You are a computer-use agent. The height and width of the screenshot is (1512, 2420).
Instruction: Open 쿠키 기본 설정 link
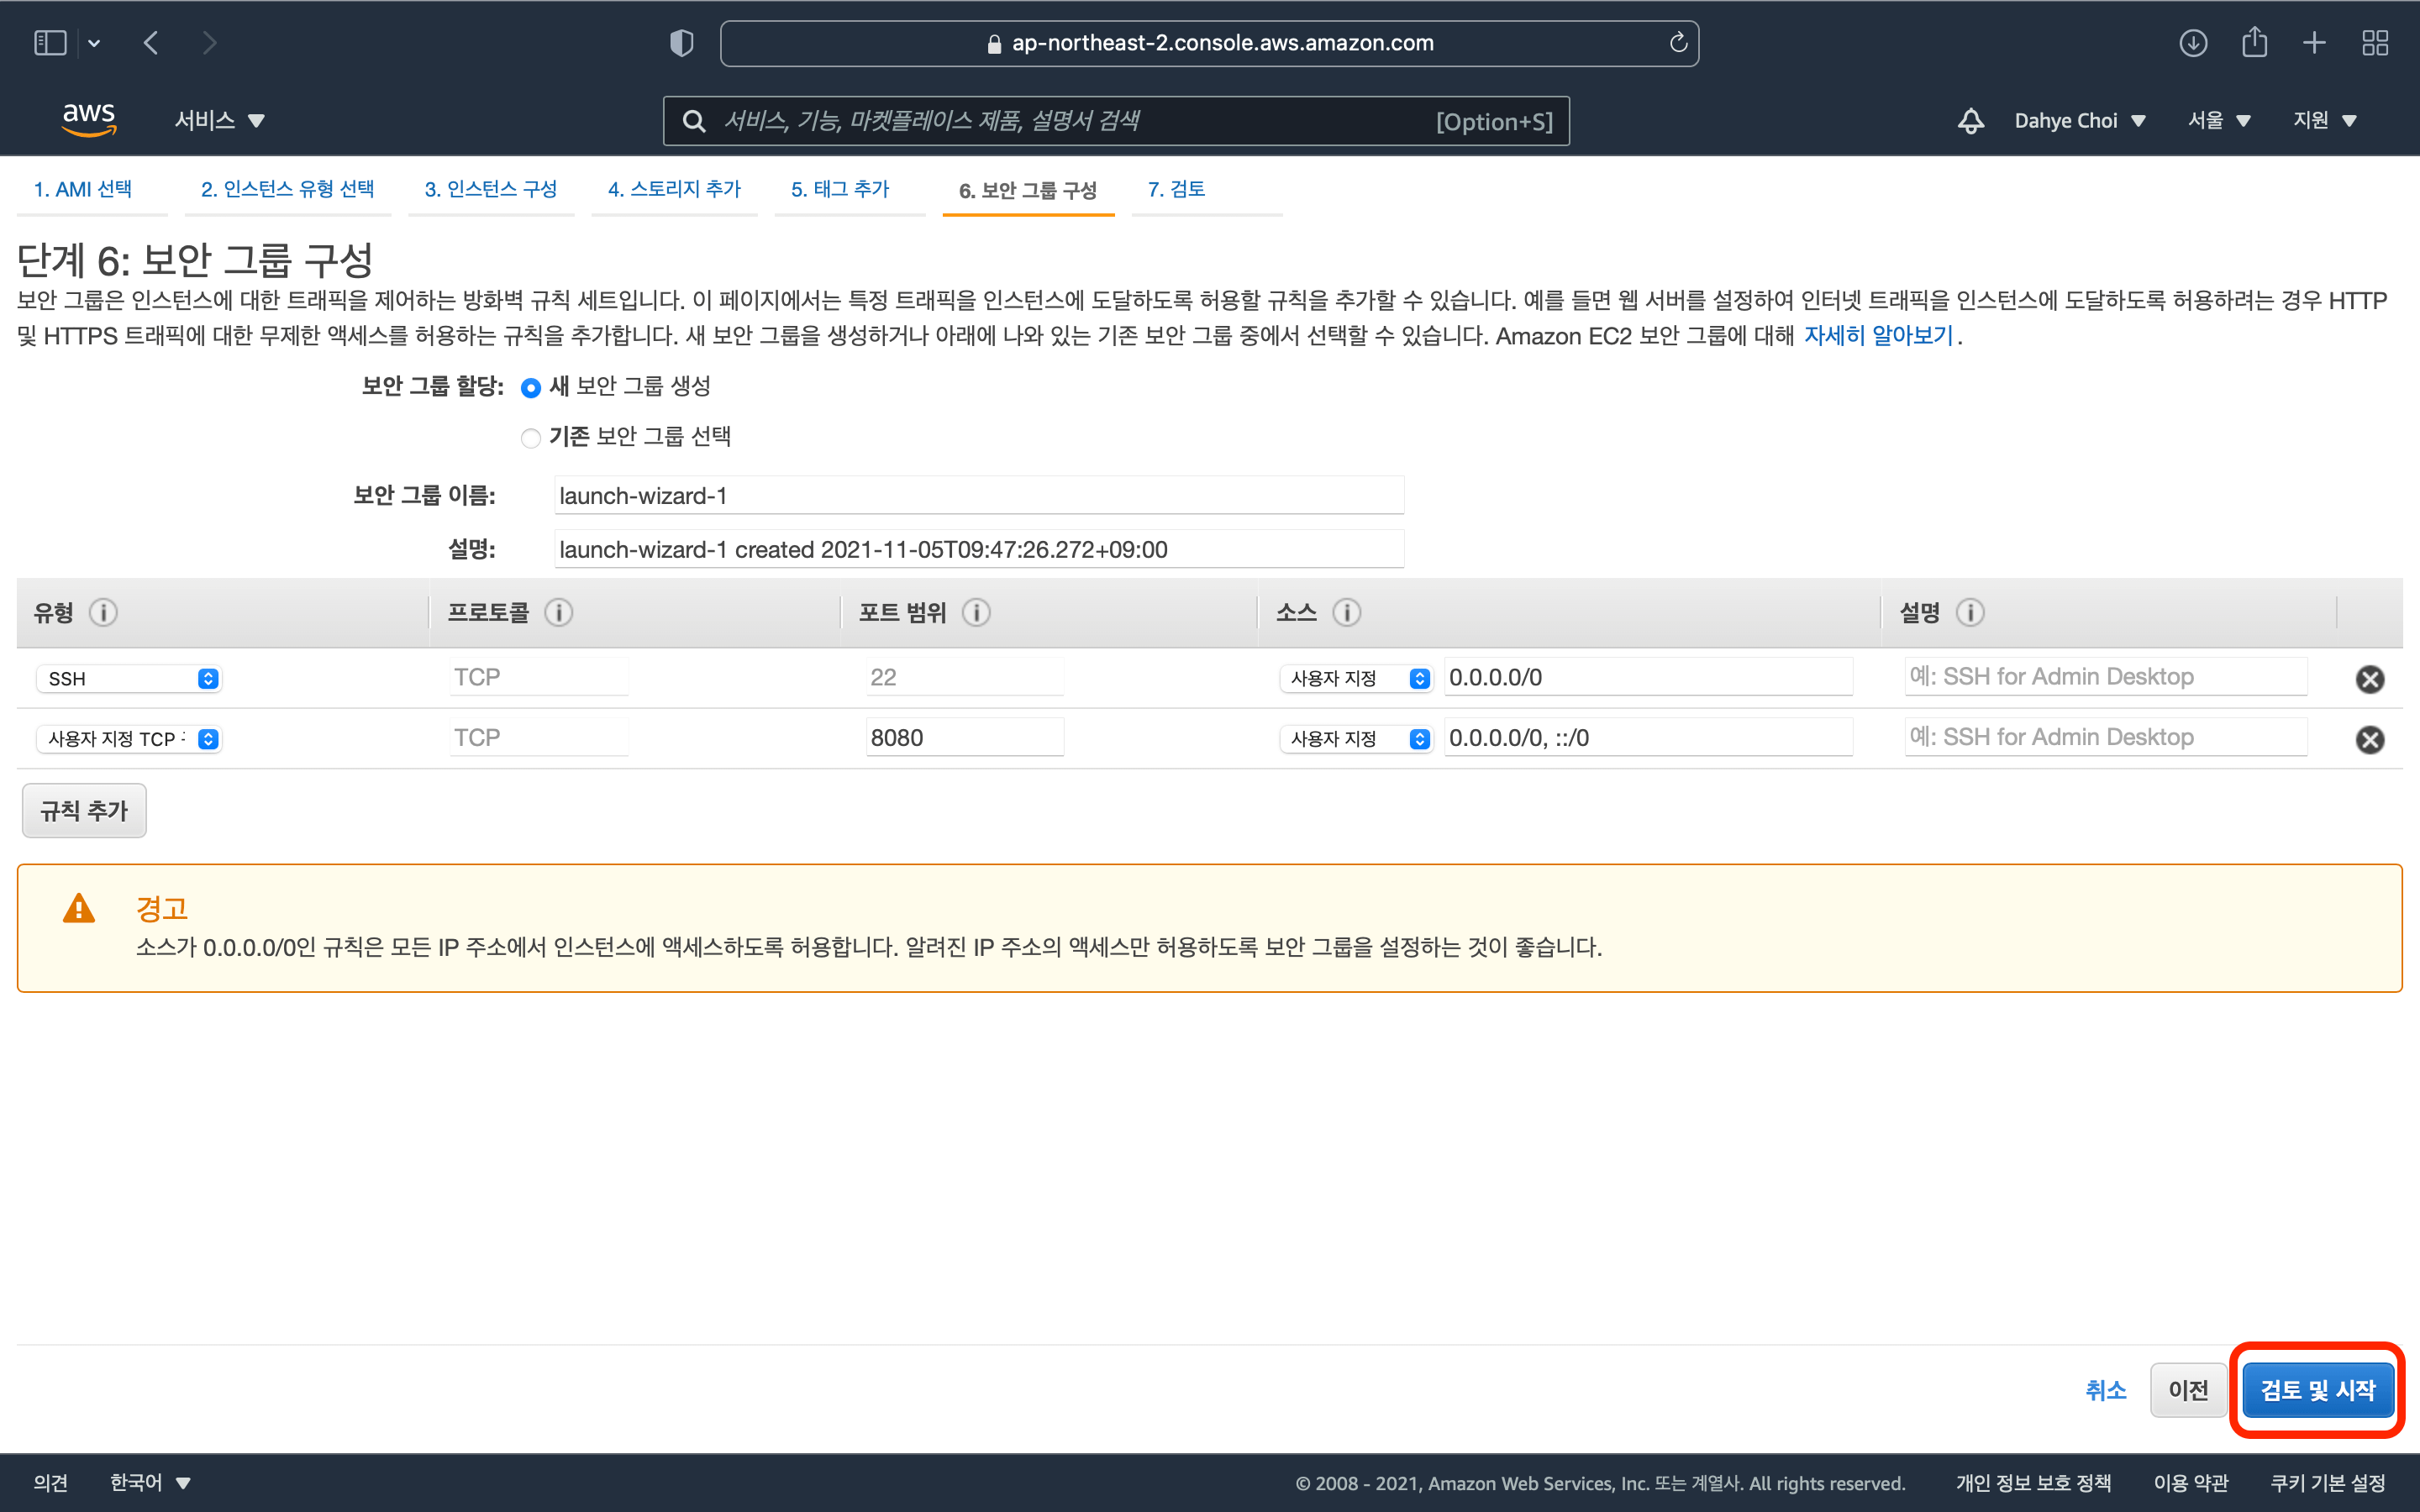(2328, 1482)
